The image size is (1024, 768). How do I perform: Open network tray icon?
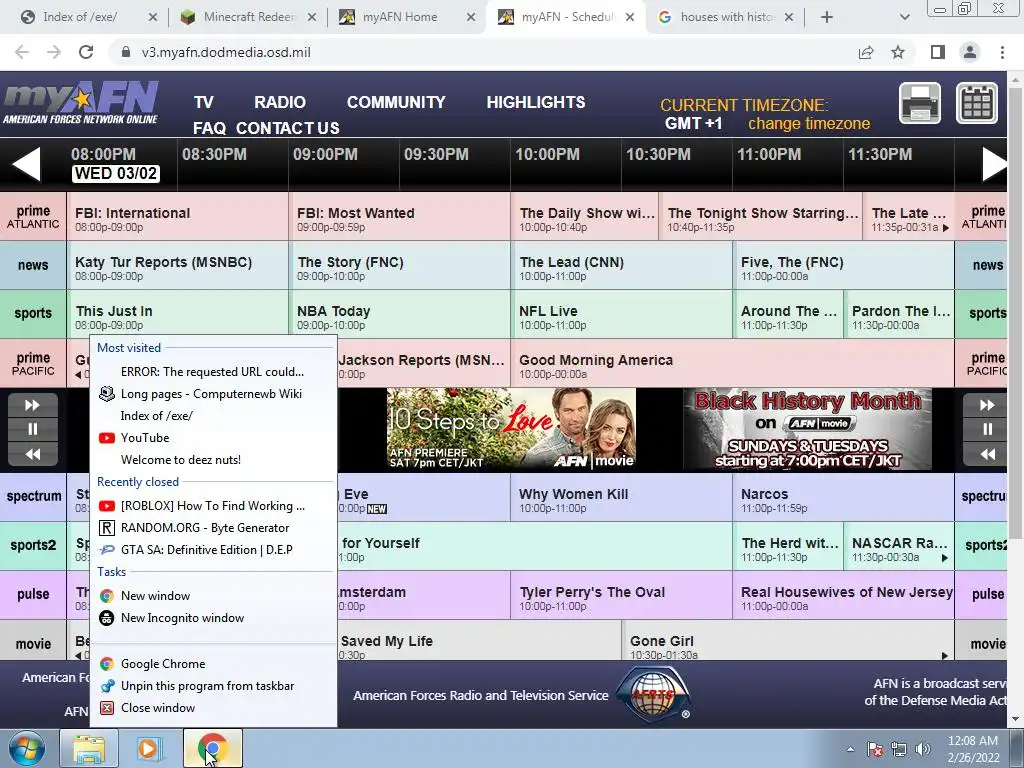[899, 749]
